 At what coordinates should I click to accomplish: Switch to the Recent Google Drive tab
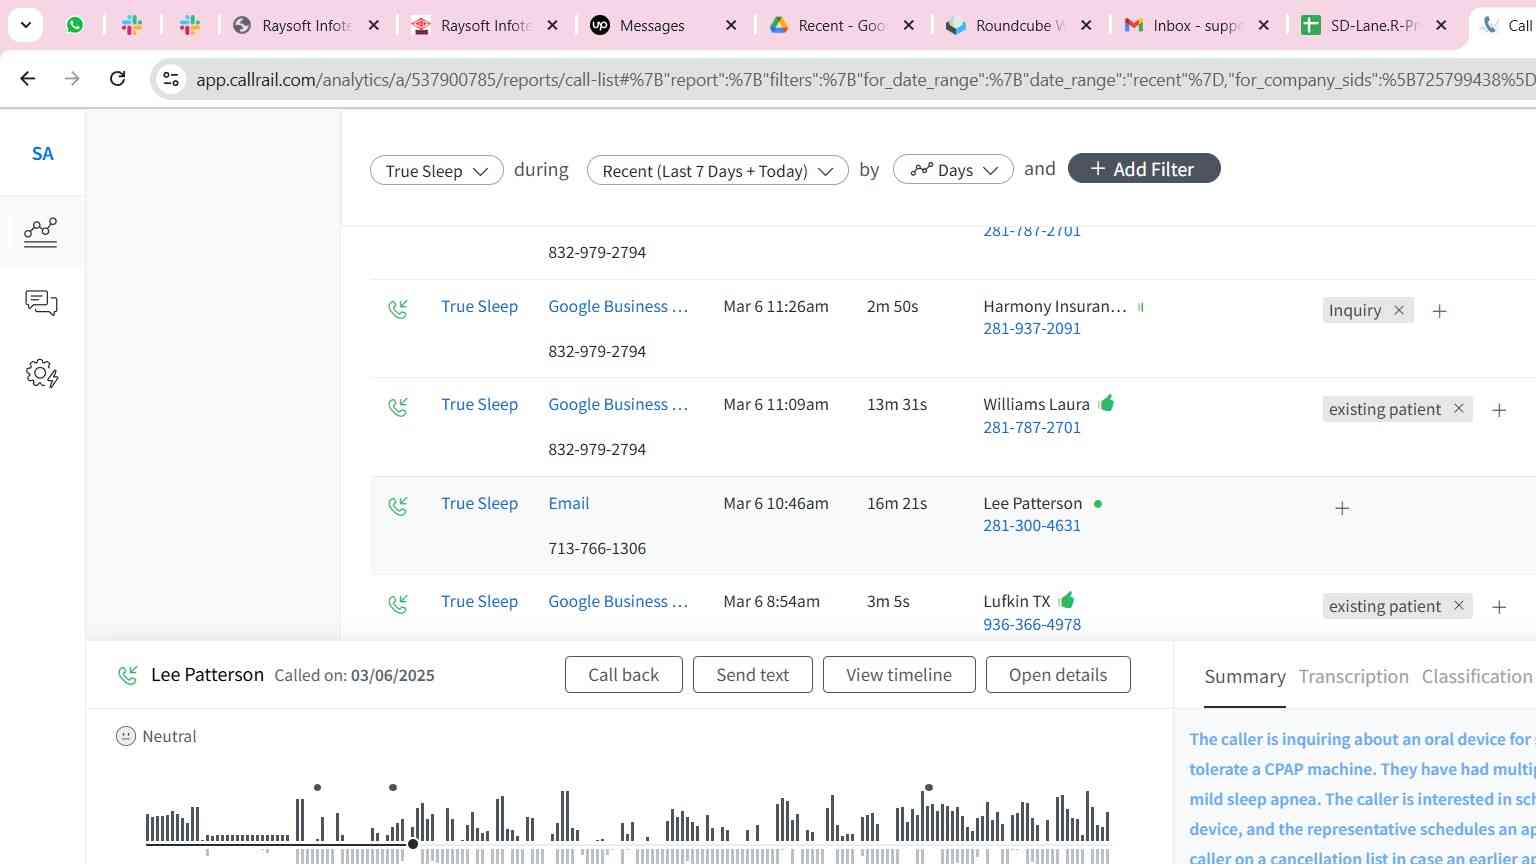click(842, 25)
